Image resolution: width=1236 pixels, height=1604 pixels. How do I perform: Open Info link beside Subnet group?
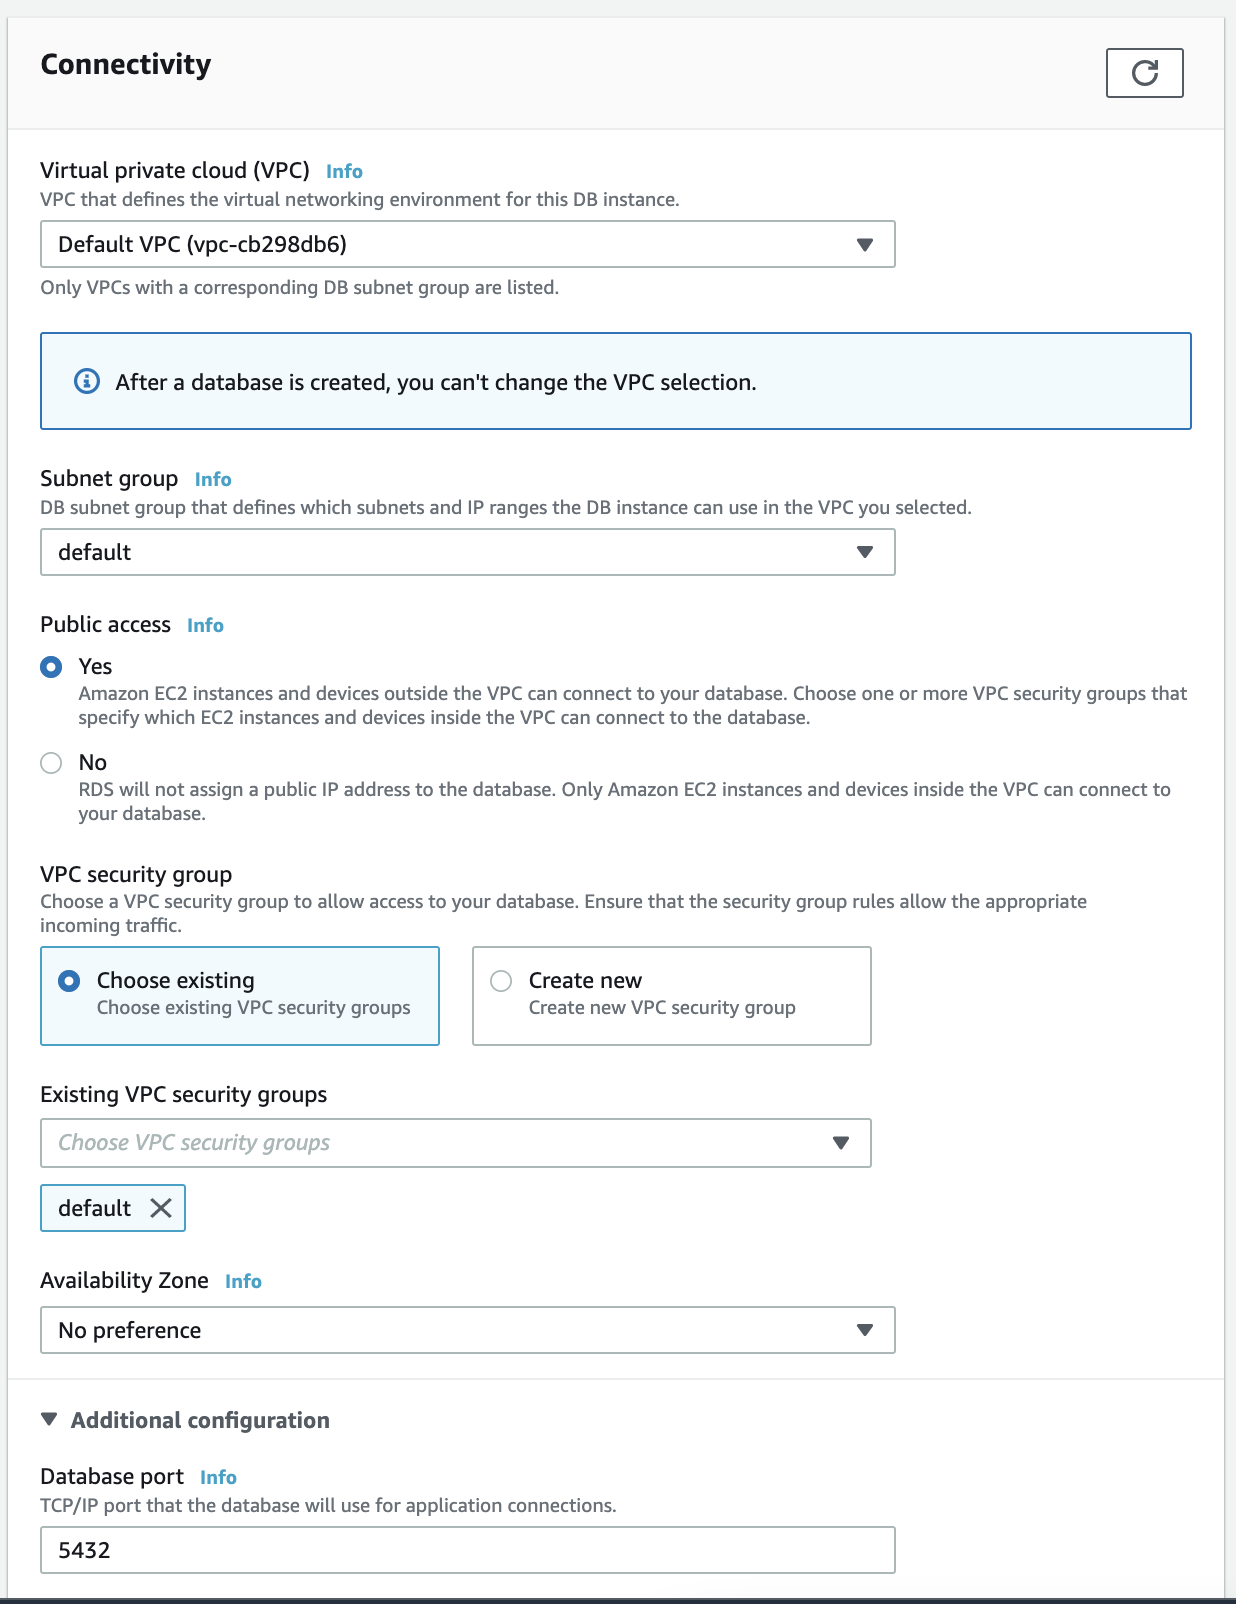point(213,479)
